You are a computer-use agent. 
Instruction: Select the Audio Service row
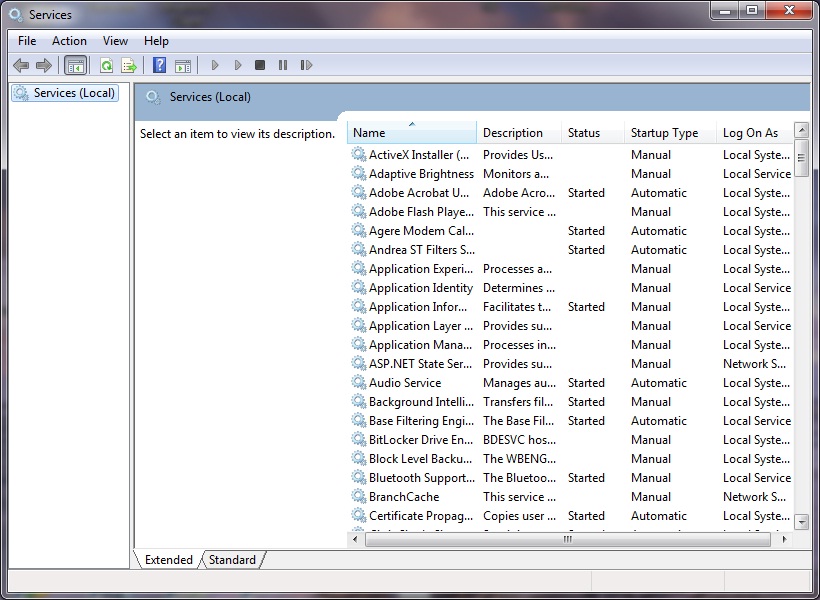click(x=404, y=383)
